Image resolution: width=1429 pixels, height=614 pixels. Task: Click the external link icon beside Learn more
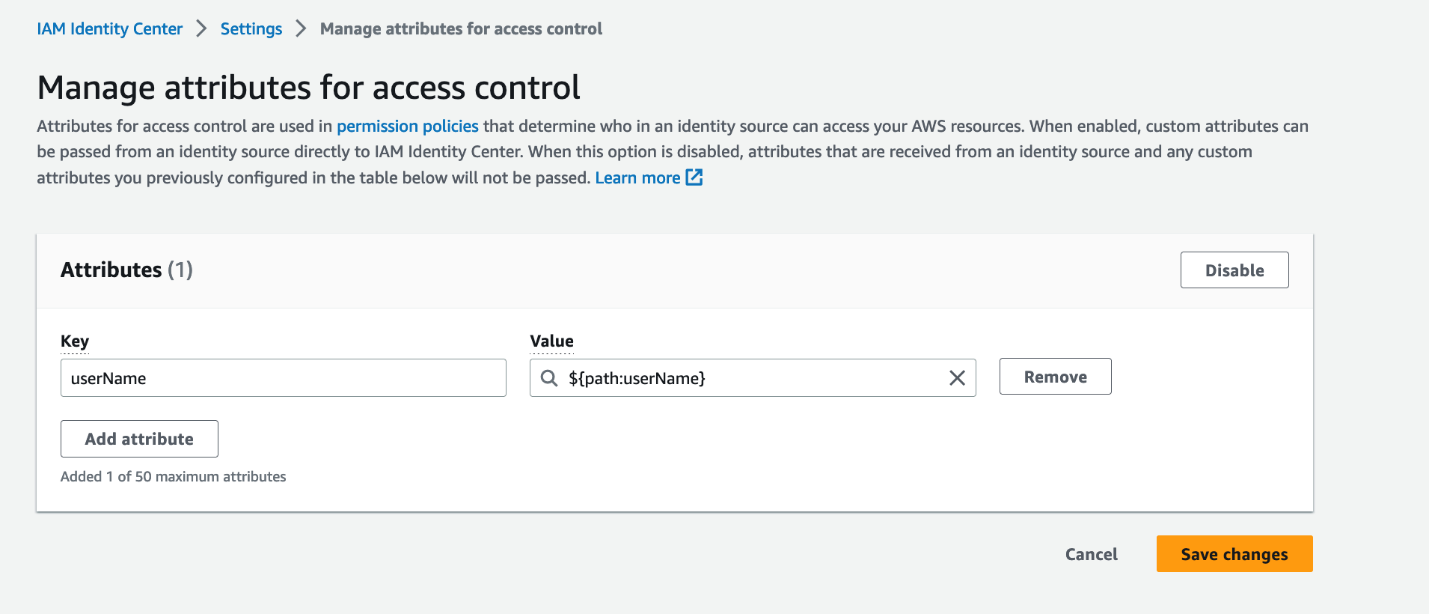pos(694,177)
